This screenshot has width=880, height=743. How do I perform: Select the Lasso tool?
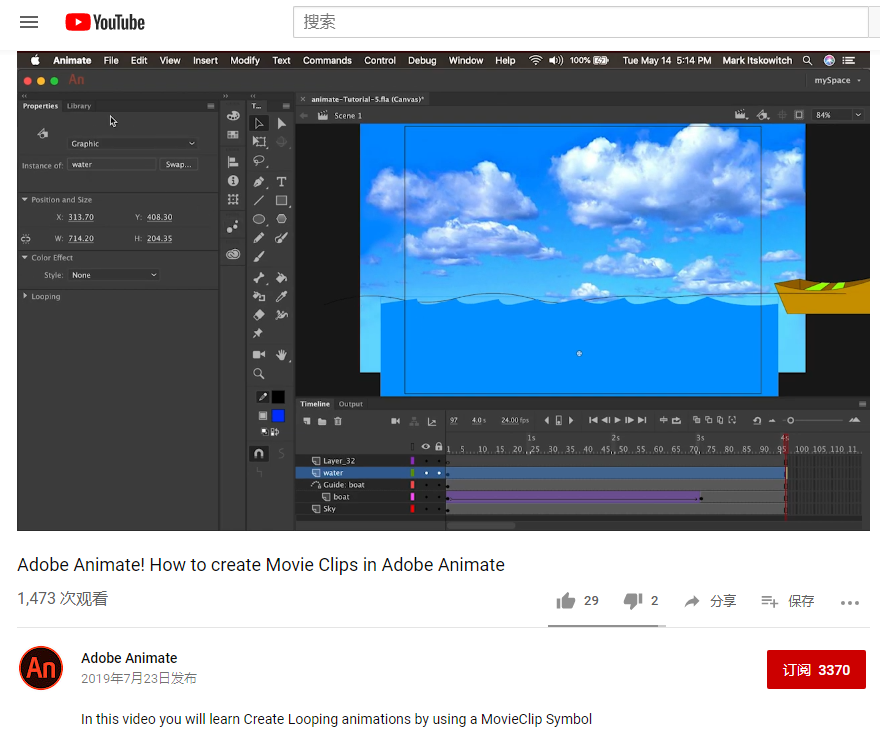coord(259,161)
